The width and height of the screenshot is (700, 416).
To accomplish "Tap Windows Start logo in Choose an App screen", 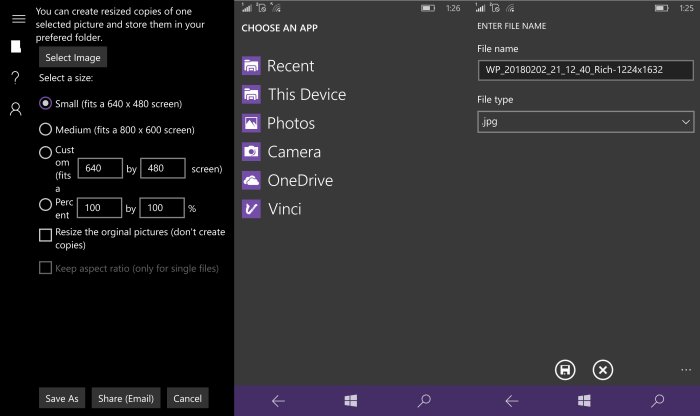I will [351, 401].
